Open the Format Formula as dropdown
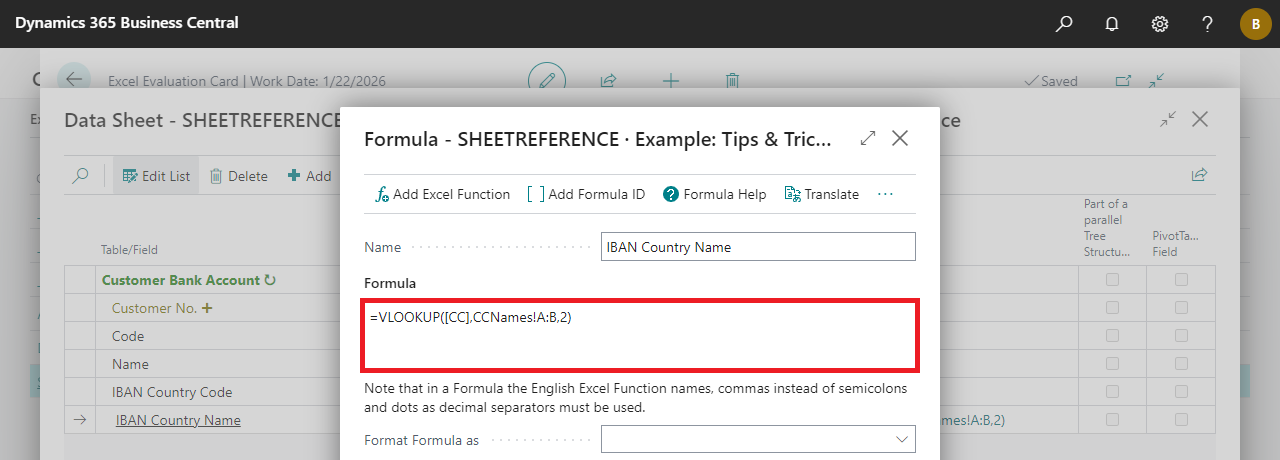This screenshot has width=1280, height=460. [758, 440]
